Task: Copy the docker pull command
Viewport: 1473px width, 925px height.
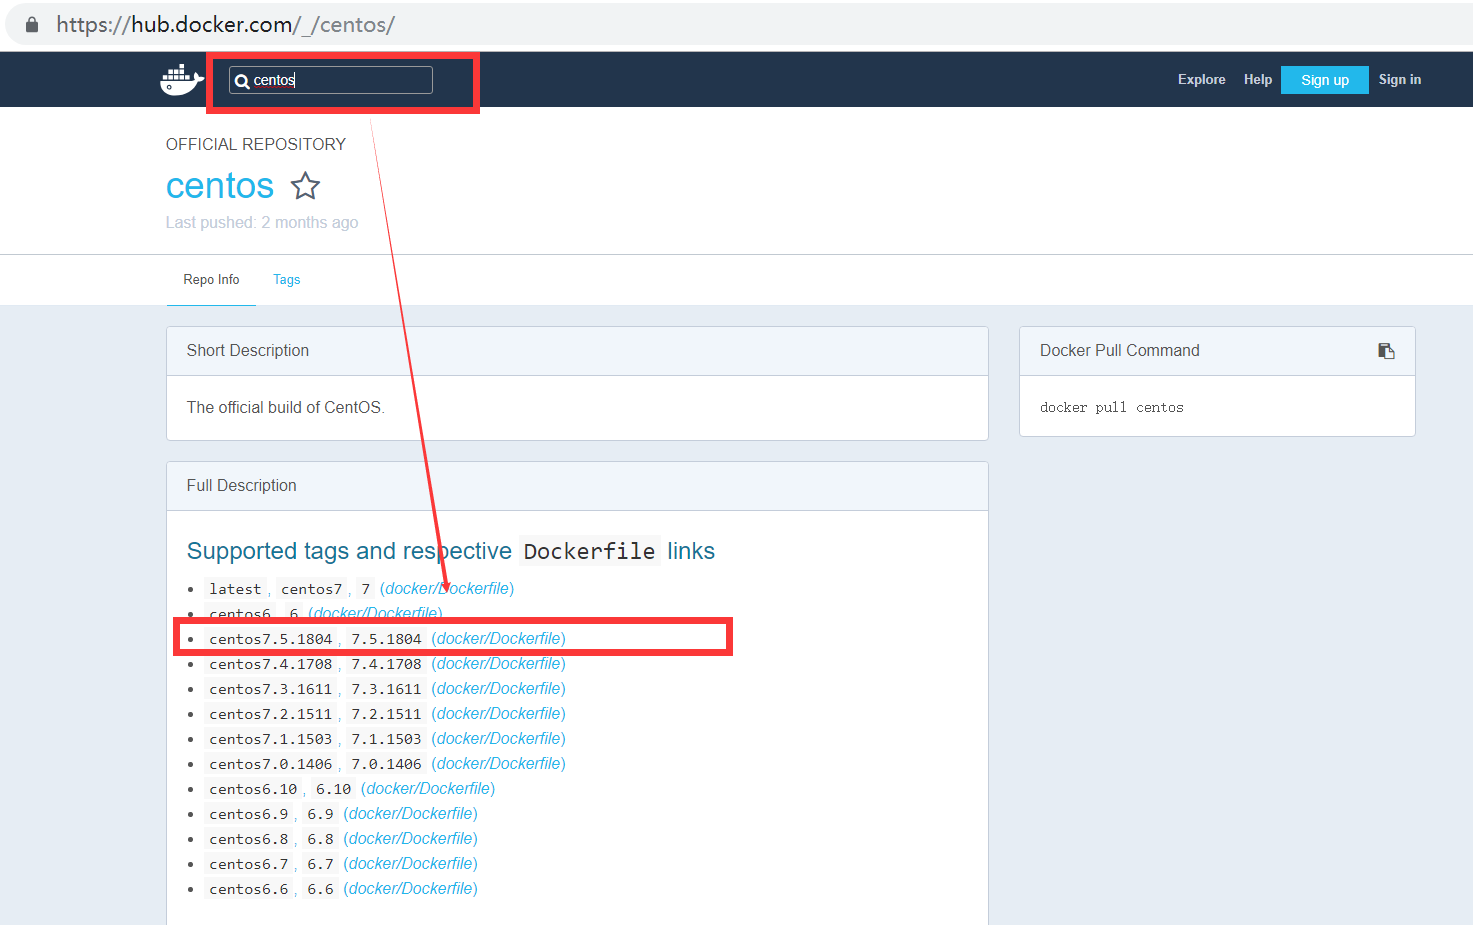Action: [1386, 351]
